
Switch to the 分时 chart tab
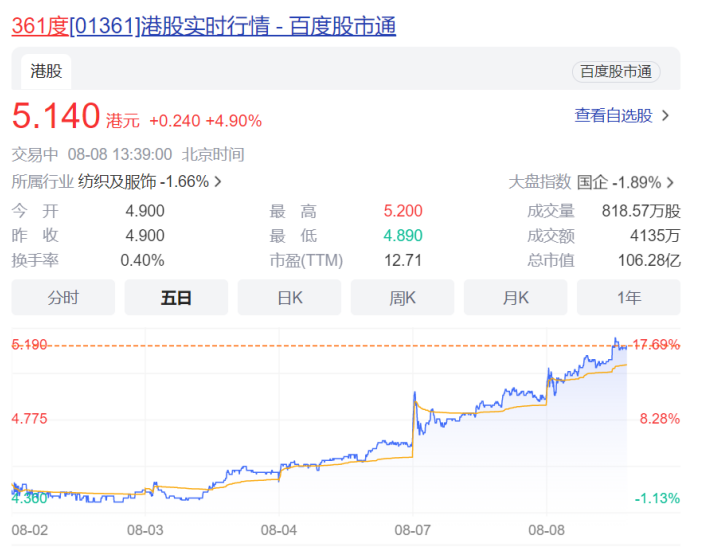[x=63, y=298]
